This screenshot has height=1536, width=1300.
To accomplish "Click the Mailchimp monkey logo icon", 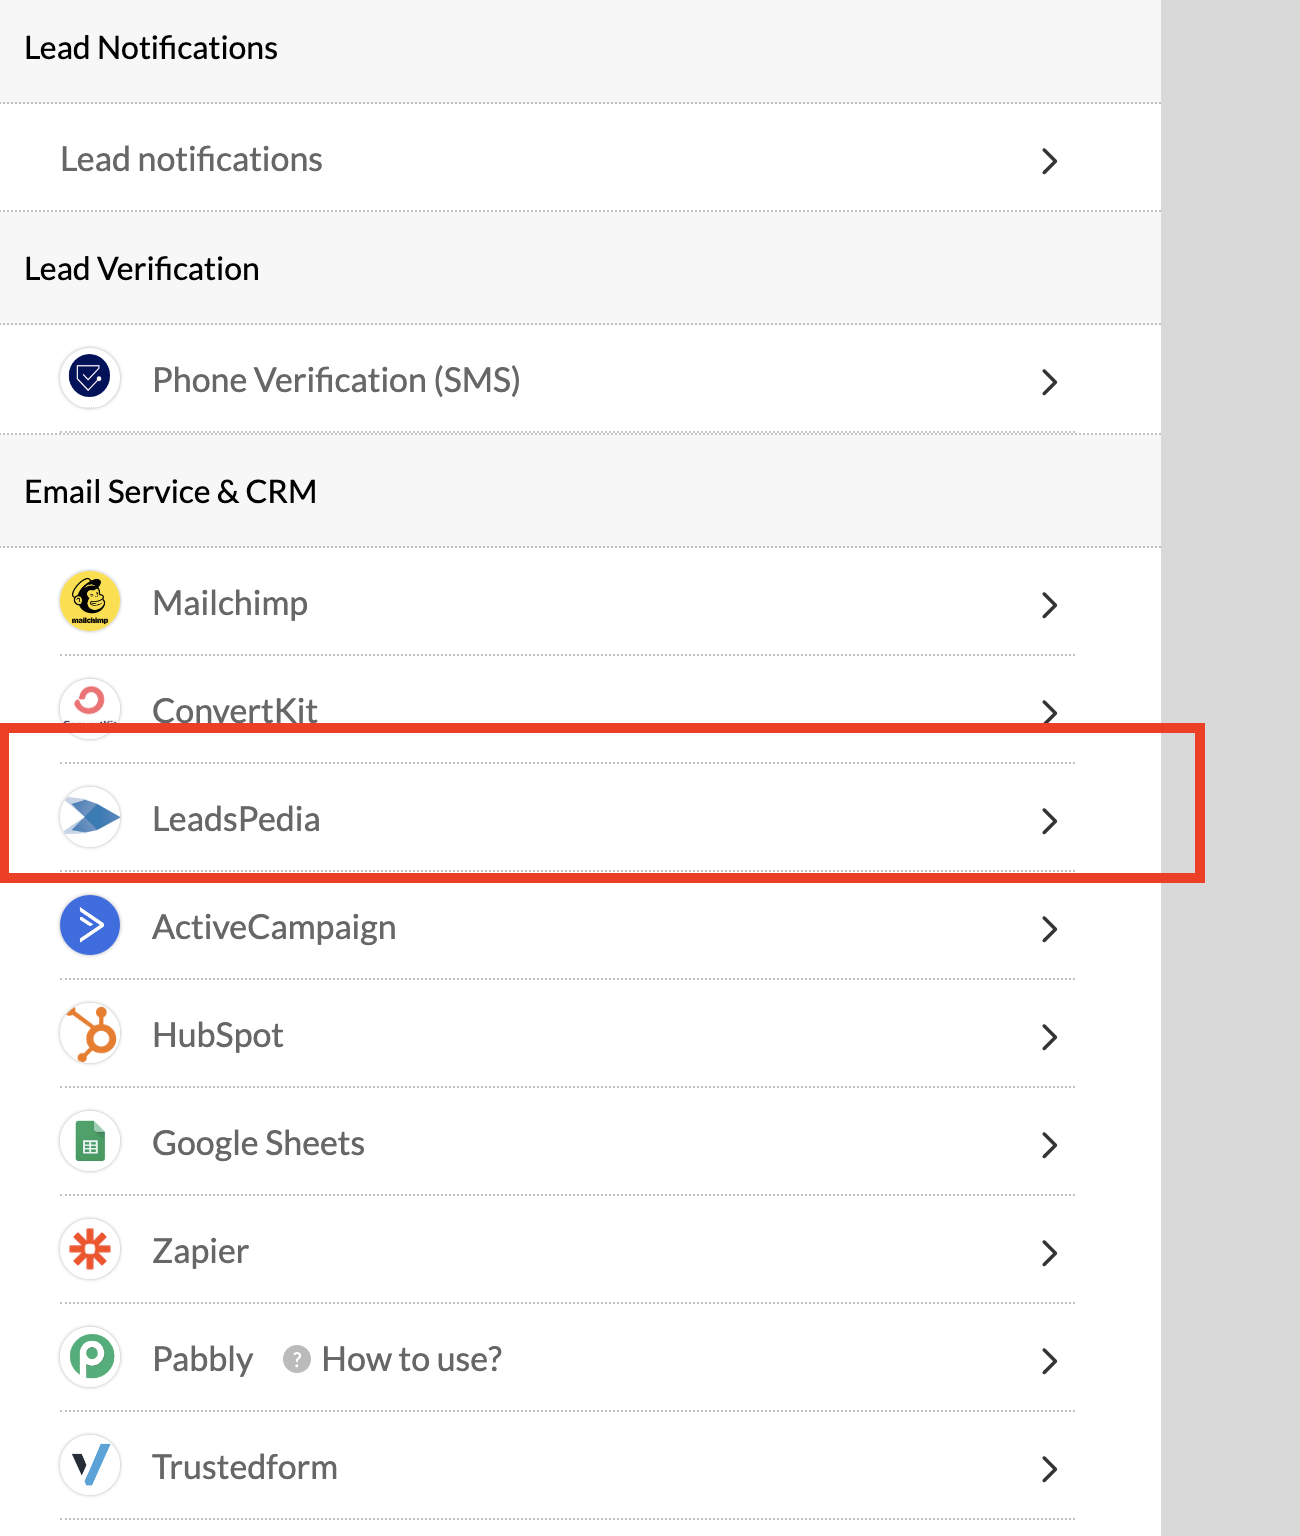I will [x=90, y=602].
